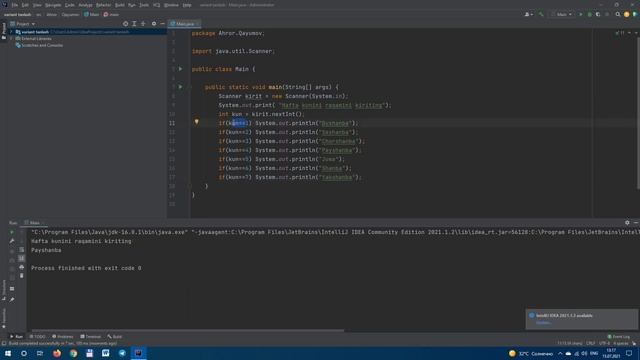Select opened file locate icon in Project panel

125,24
